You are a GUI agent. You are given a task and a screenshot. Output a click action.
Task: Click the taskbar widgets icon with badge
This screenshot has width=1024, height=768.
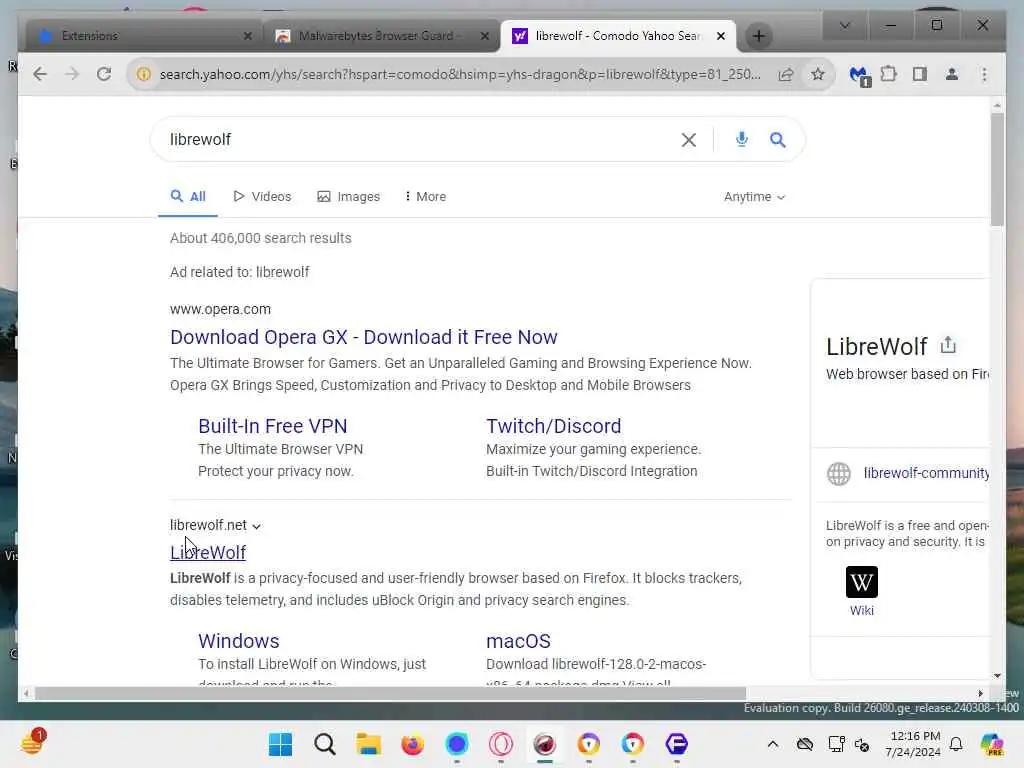[31, 744]
